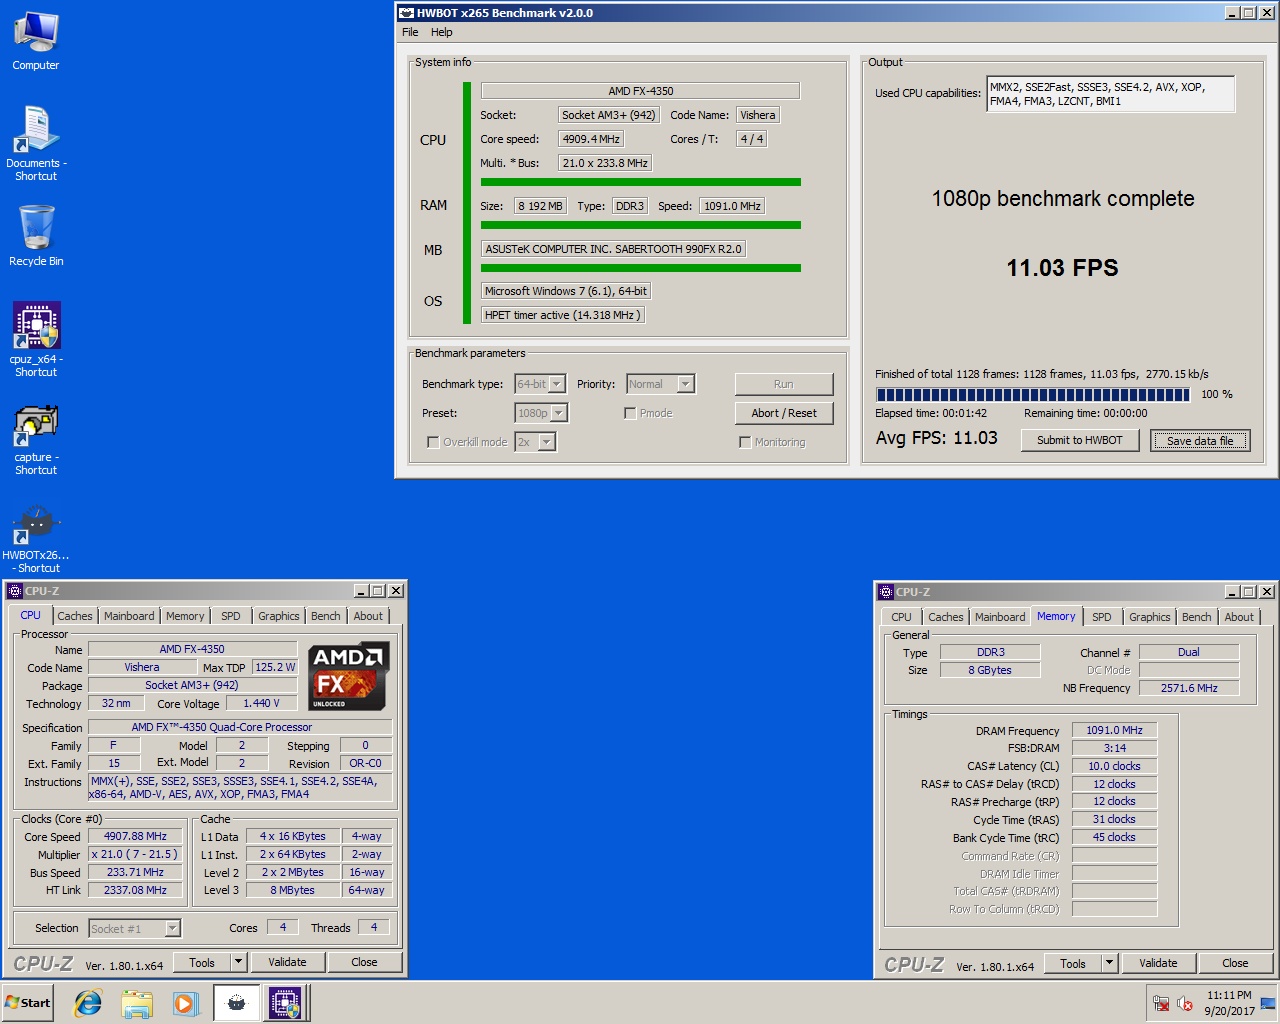Click DRAM Frequency value 1091.0 MHz
This screenshot has height=1024, width=1280.
1114,731
